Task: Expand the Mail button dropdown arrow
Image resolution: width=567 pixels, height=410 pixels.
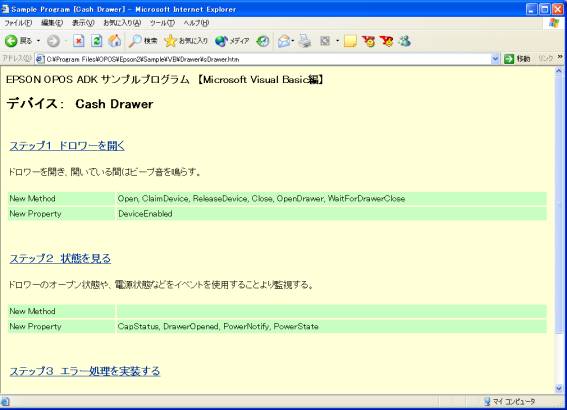Action: (293, 41)
